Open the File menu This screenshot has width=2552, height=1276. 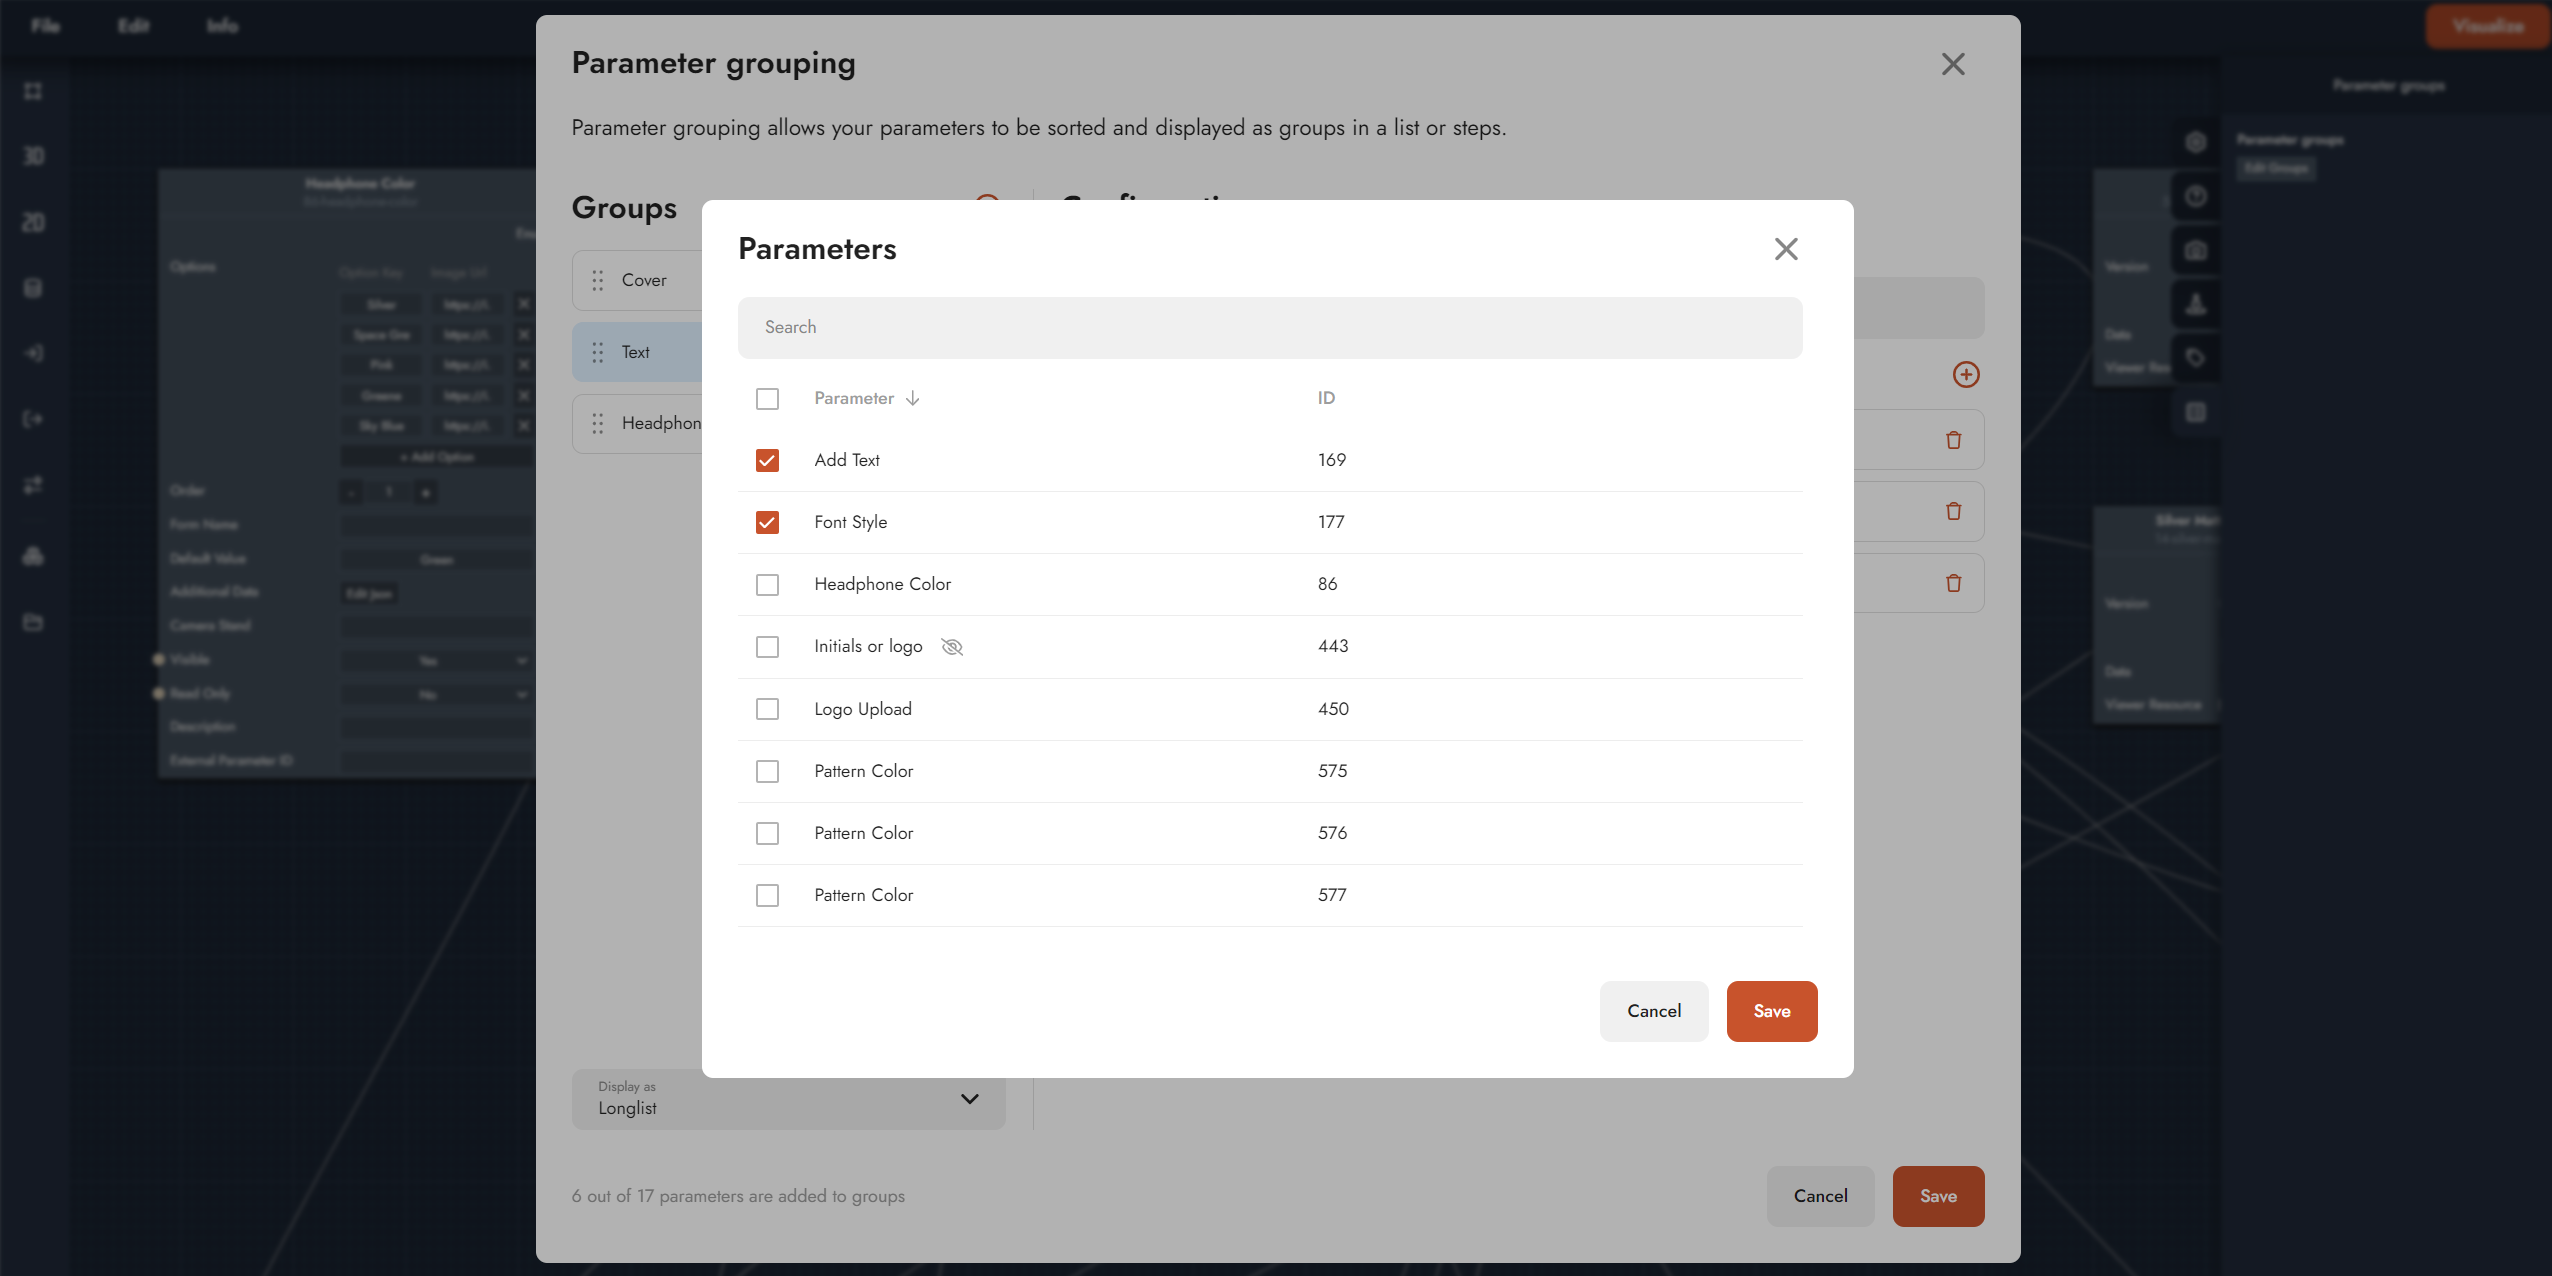pyautogui.click(x=45, y=25)
